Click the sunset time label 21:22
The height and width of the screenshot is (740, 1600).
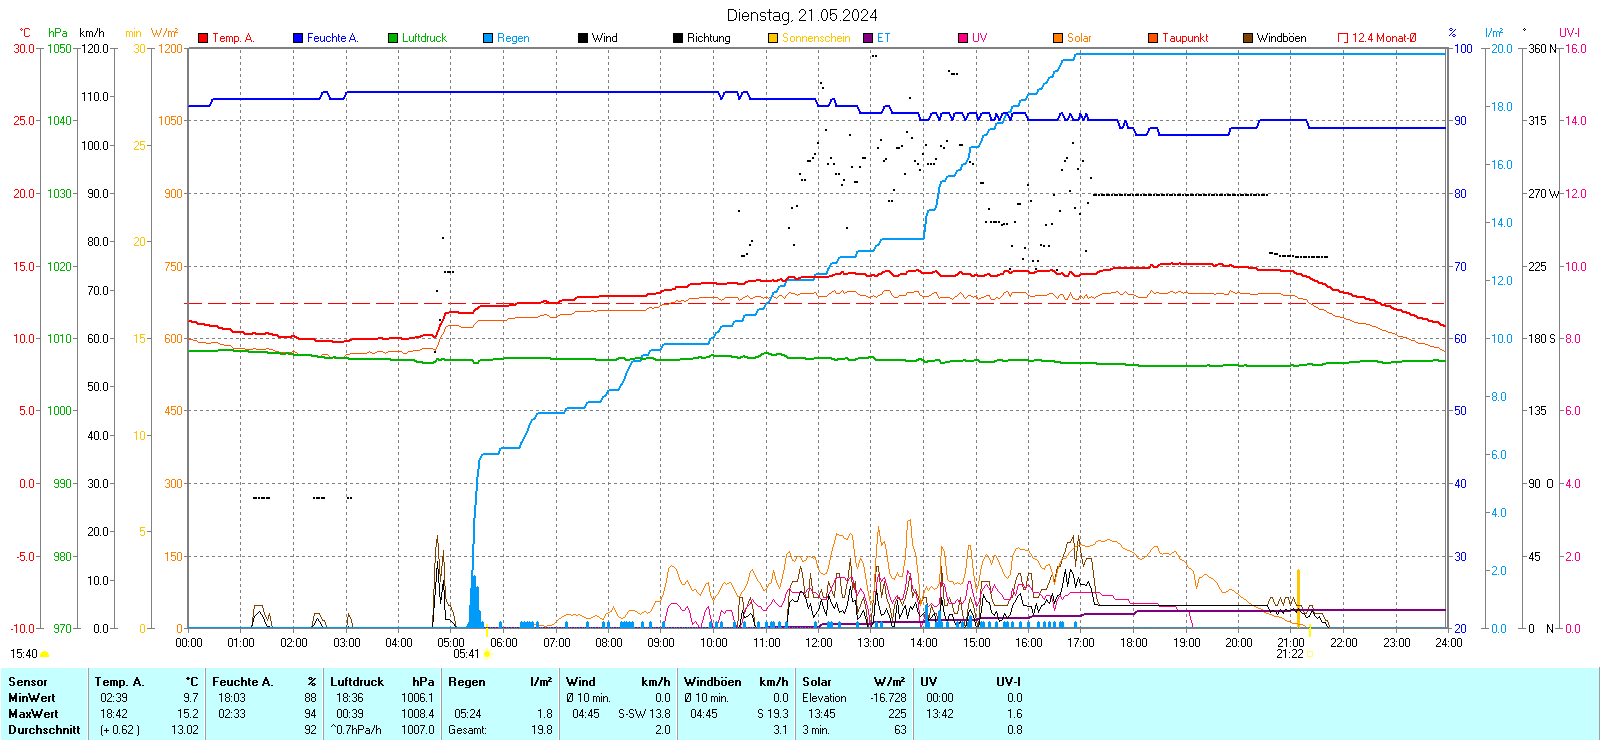click(1289, 654)
